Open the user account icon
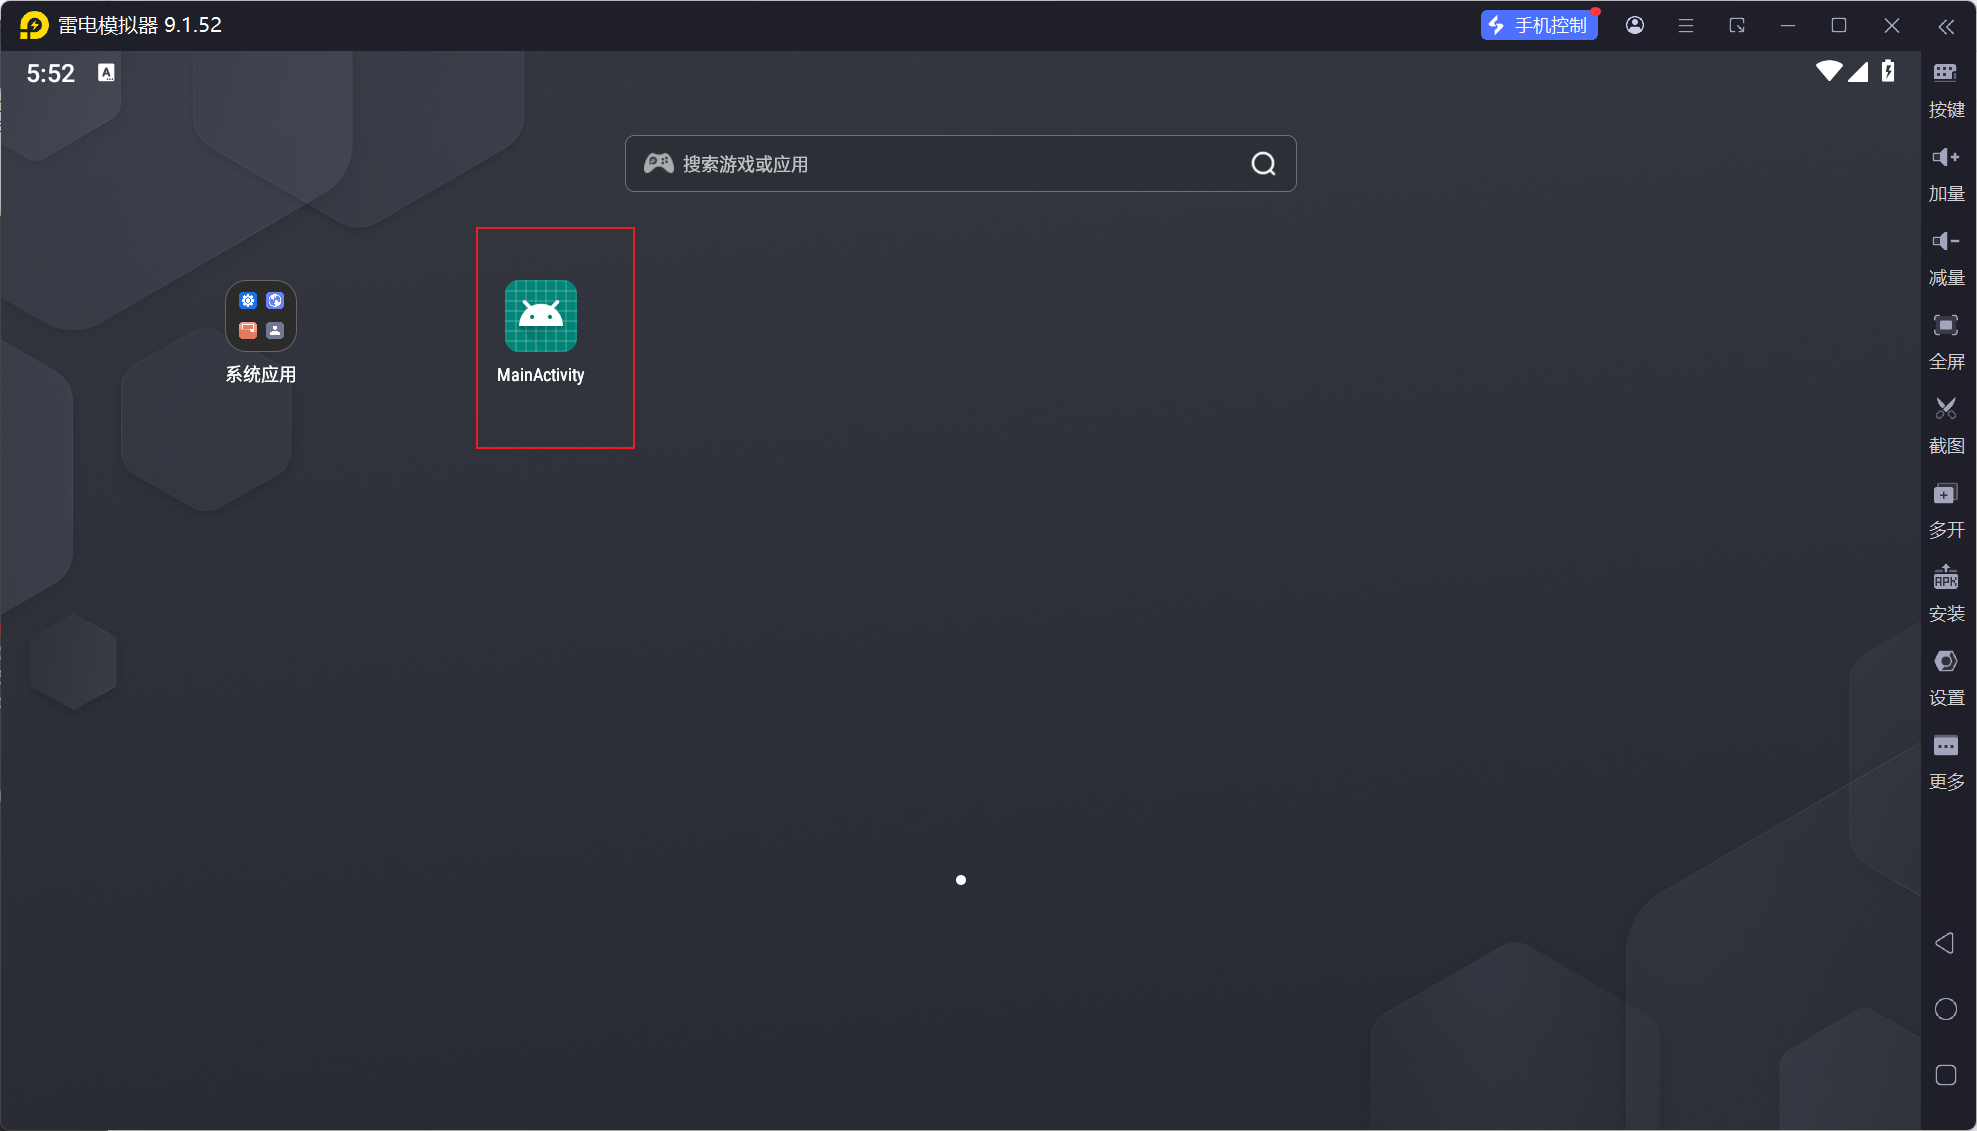The image size is (1977, 1131). (x=1635, y=25)
